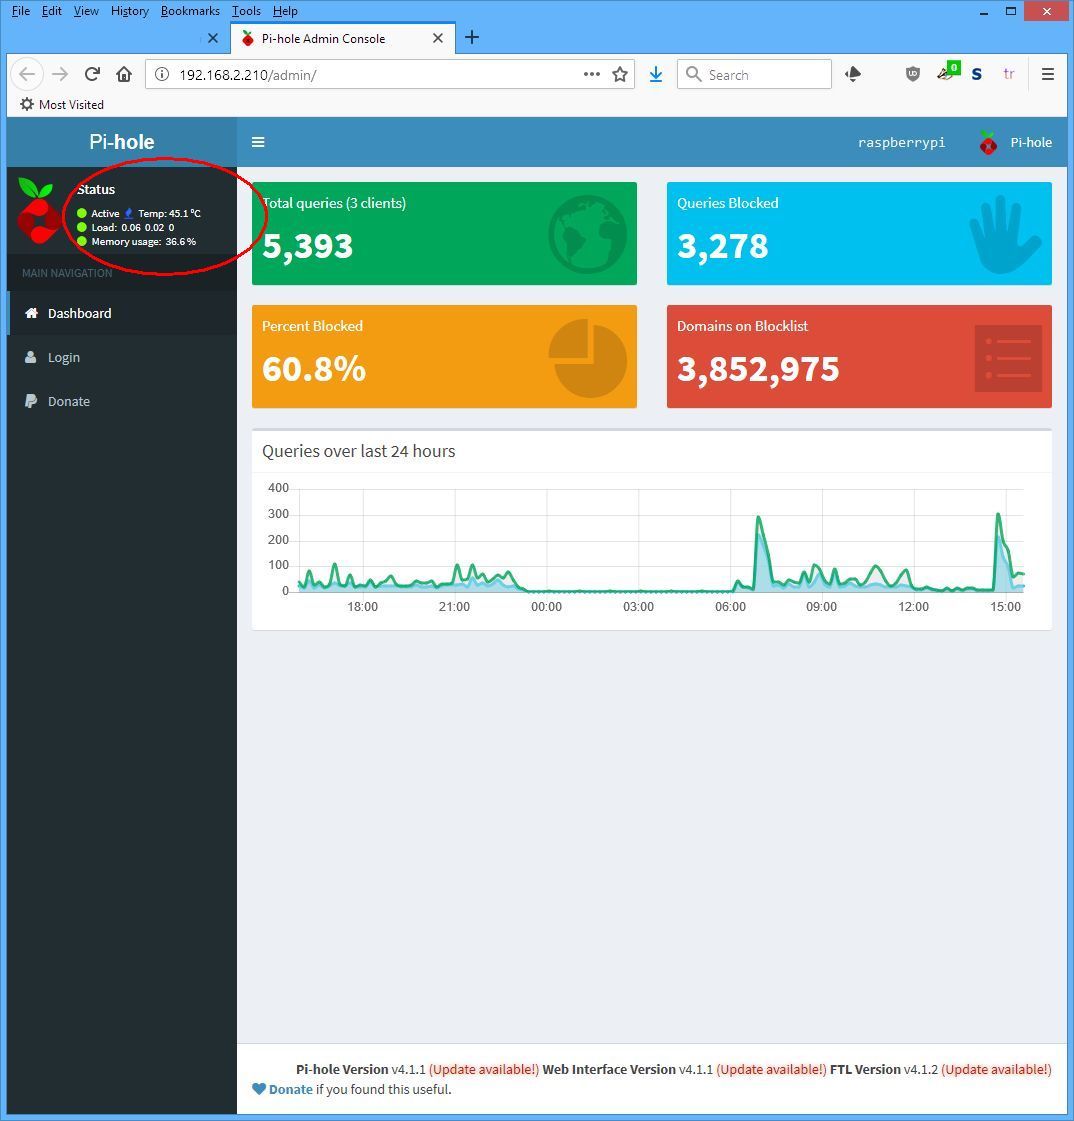Click the globe icon on Total queries card
Image resolution: width=1074 pixels, height=1121 pixels.
click(587, 234)
